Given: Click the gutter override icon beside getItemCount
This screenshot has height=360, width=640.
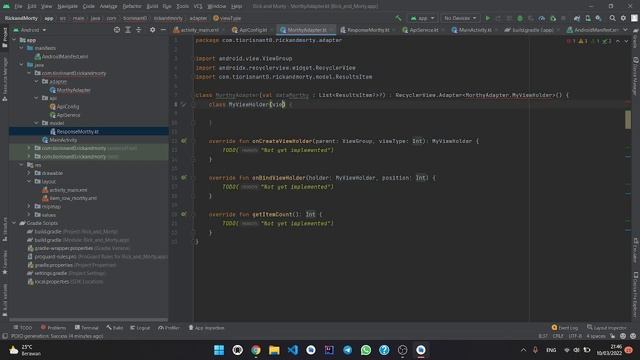Looking at the screenshot, I should 184,214.
